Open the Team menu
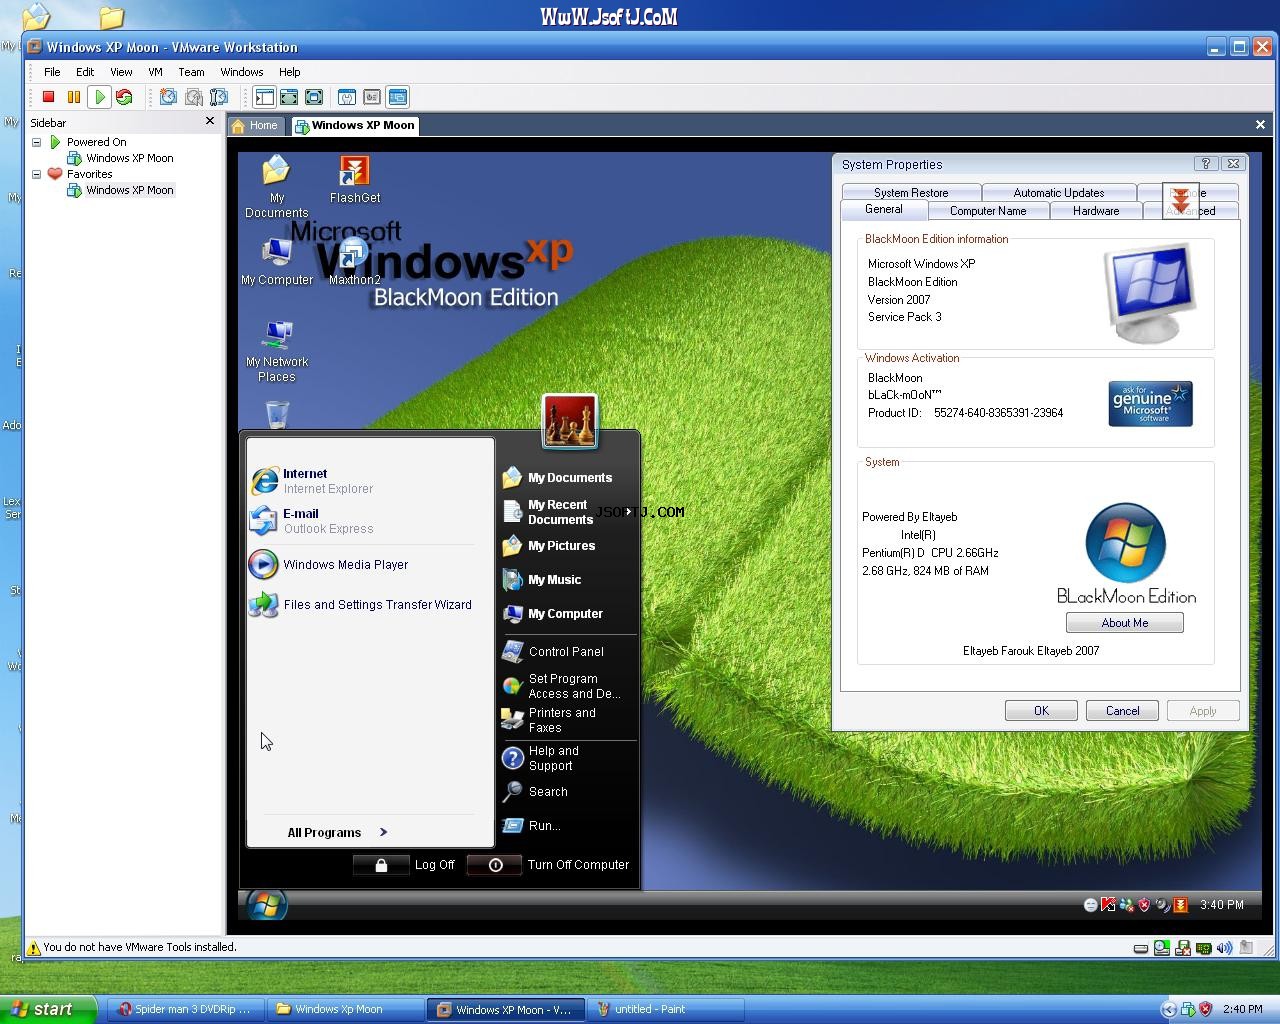Screen dimensions: 1280x1024 pyautogui.click(x=191, y=72)
